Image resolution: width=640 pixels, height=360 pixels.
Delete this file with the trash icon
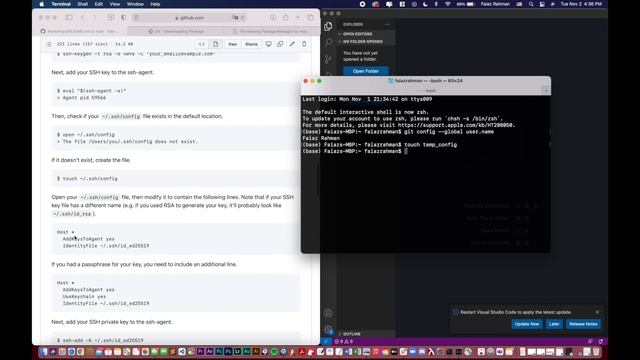[x=304, y=44]
